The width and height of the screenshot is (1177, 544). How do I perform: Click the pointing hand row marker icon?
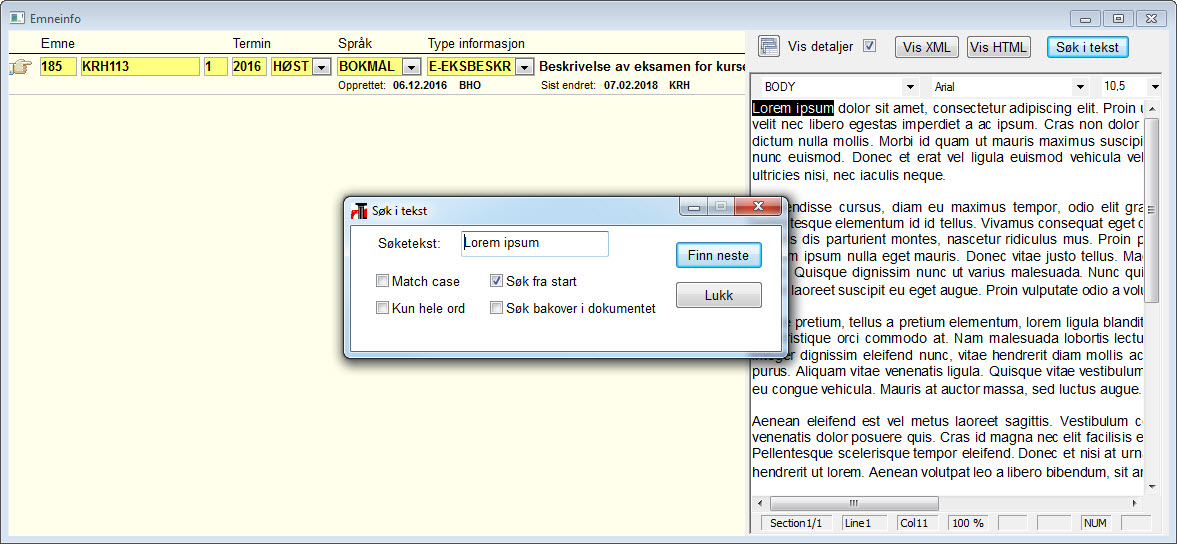pyautogui.click(x=20, y=68)
